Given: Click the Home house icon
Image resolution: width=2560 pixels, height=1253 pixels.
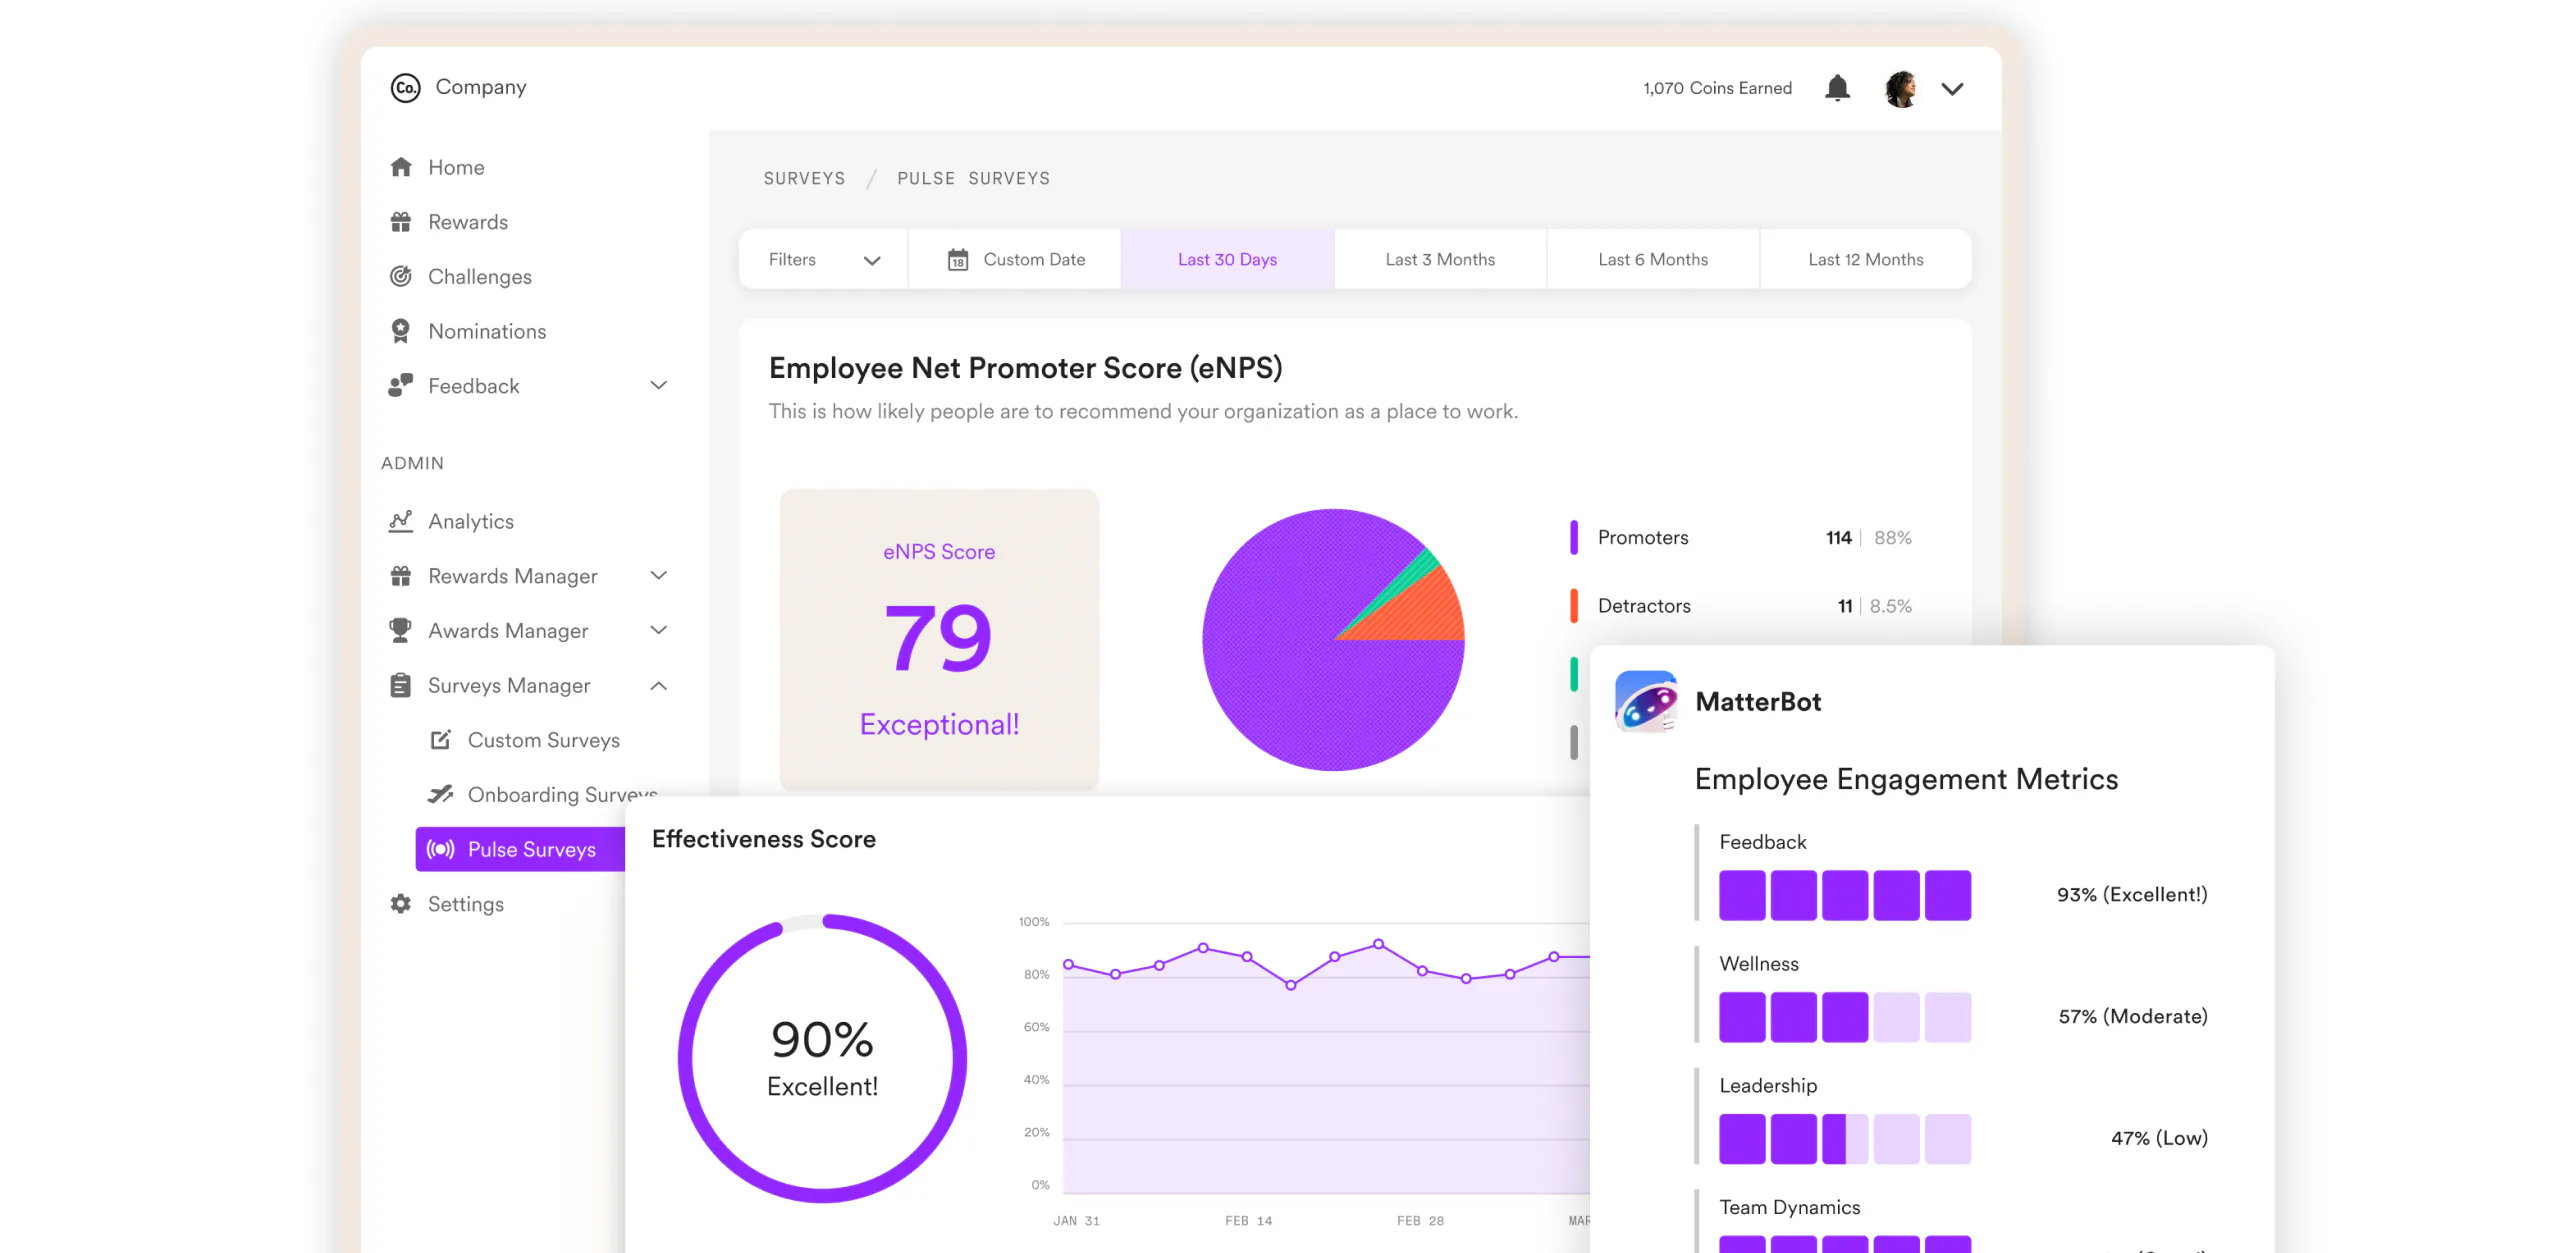Looking at the screenshot, I should point(401,167).
